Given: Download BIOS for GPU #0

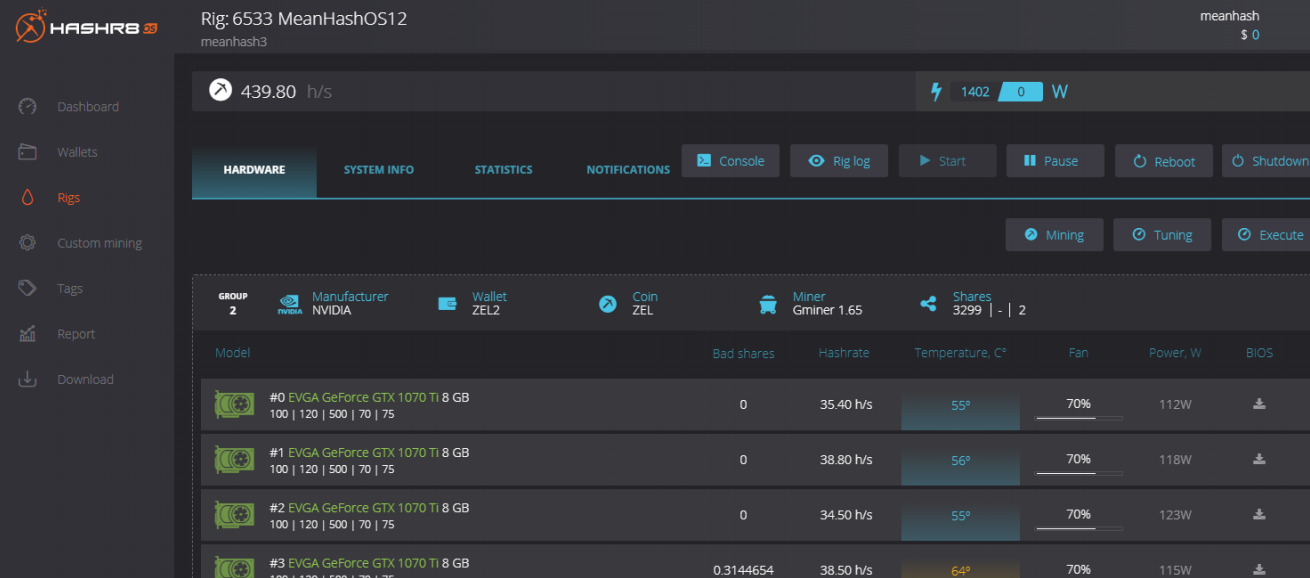Looking at the screenshot, I should 1260,404.
